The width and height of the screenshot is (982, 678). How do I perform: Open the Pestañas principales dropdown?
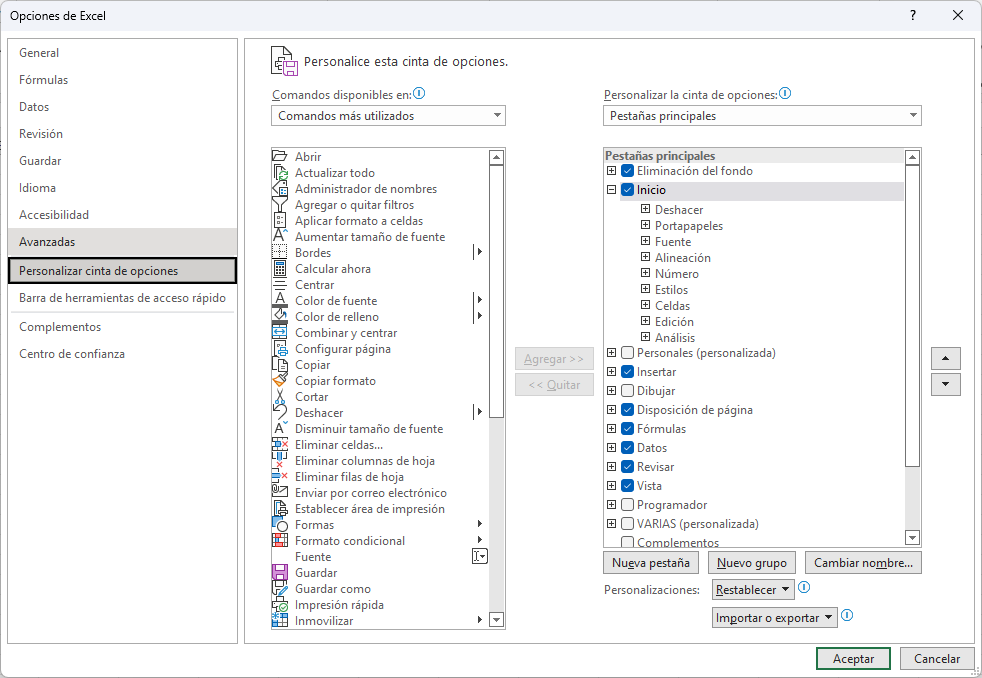click(x=762, y=116)
